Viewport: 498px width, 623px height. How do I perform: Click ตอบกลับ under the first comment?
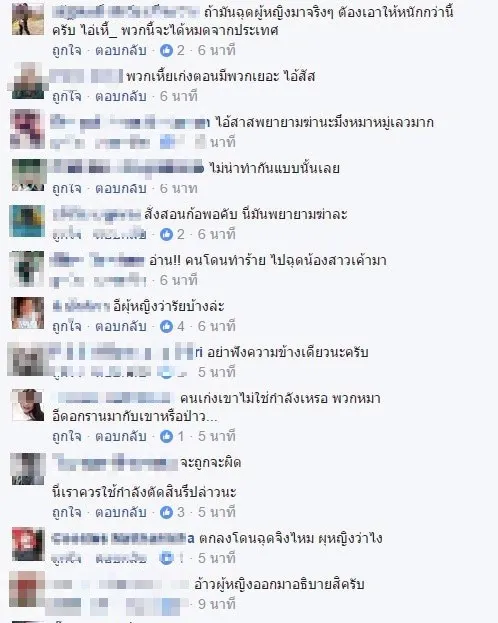pyautogui.click(x=121, y=50)
